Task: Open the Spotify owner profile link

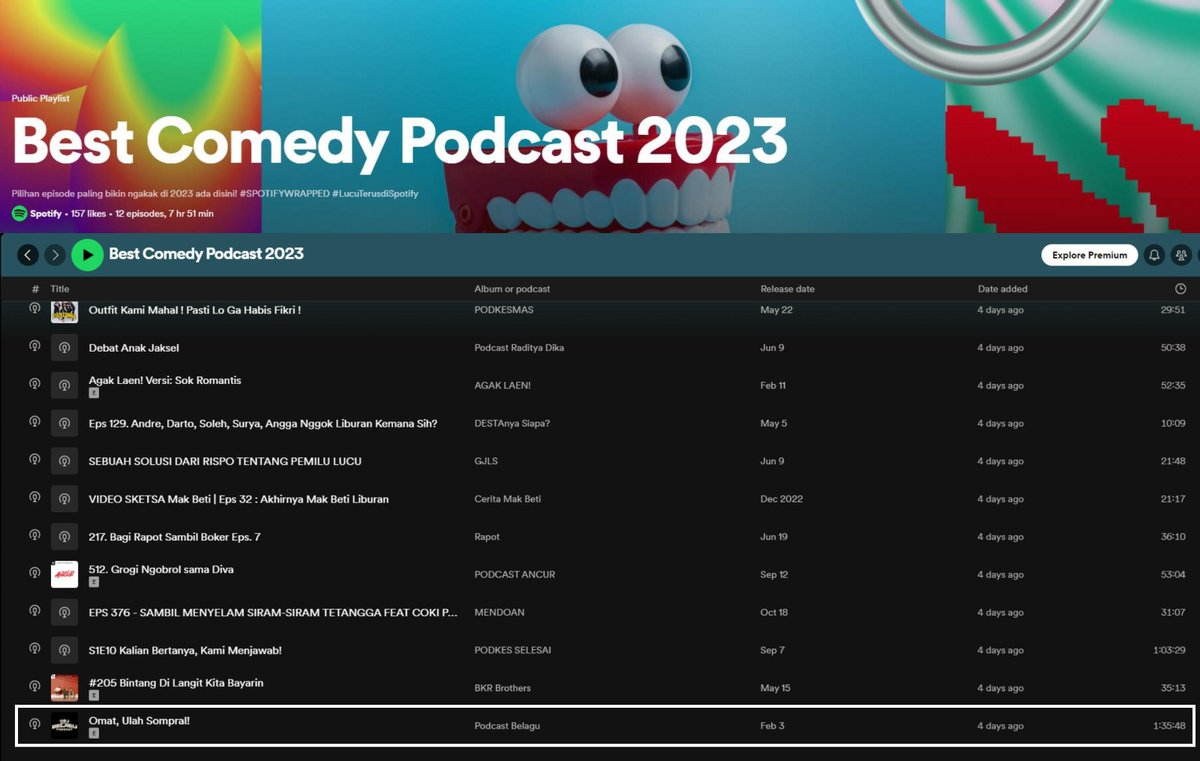Action: pos(45,213)
